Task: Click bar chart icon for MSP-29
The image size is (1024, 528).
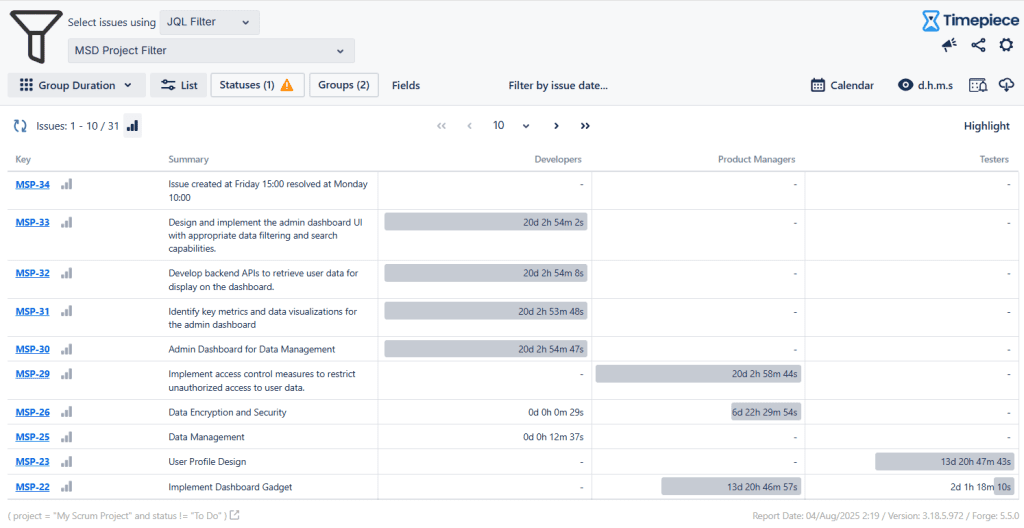Action: [67, 374]
